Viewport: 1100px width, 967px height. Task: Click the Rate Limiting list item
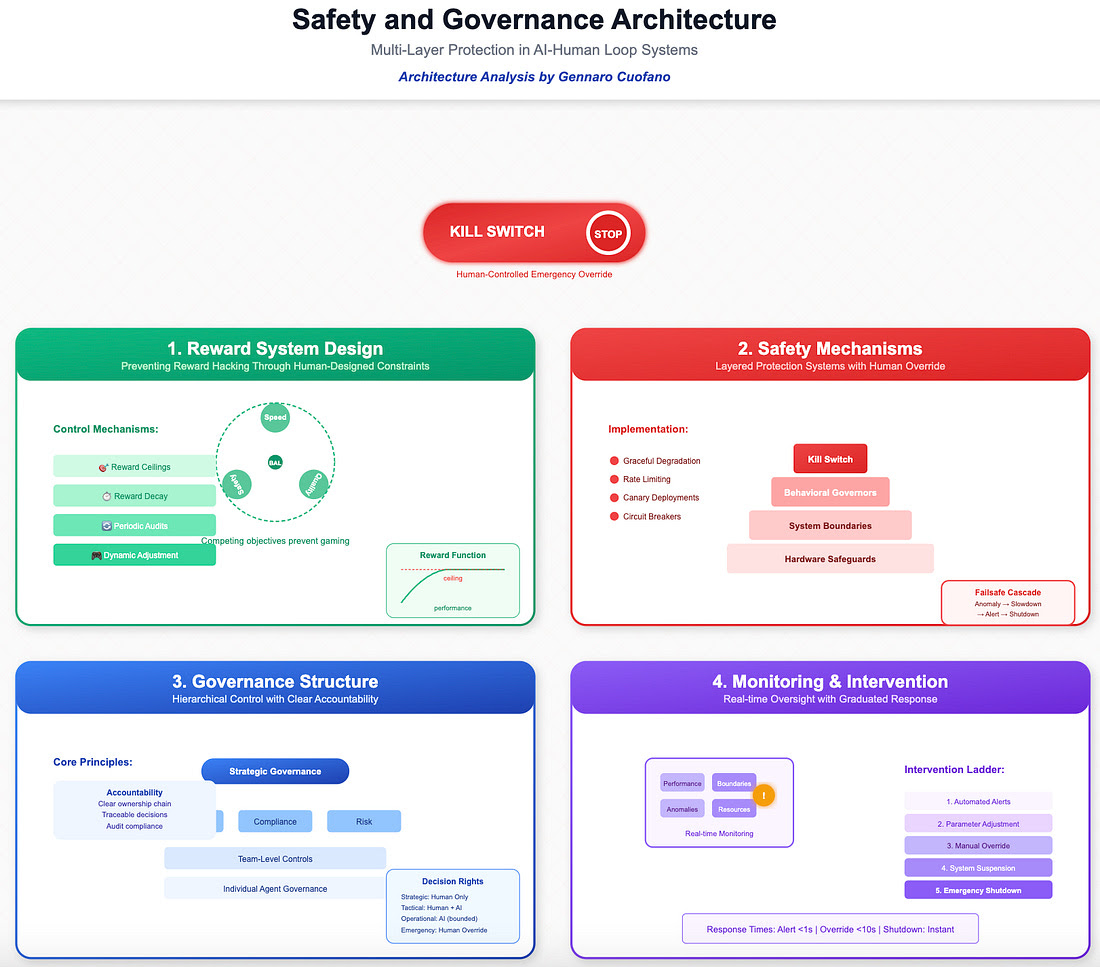coord(640,479)
